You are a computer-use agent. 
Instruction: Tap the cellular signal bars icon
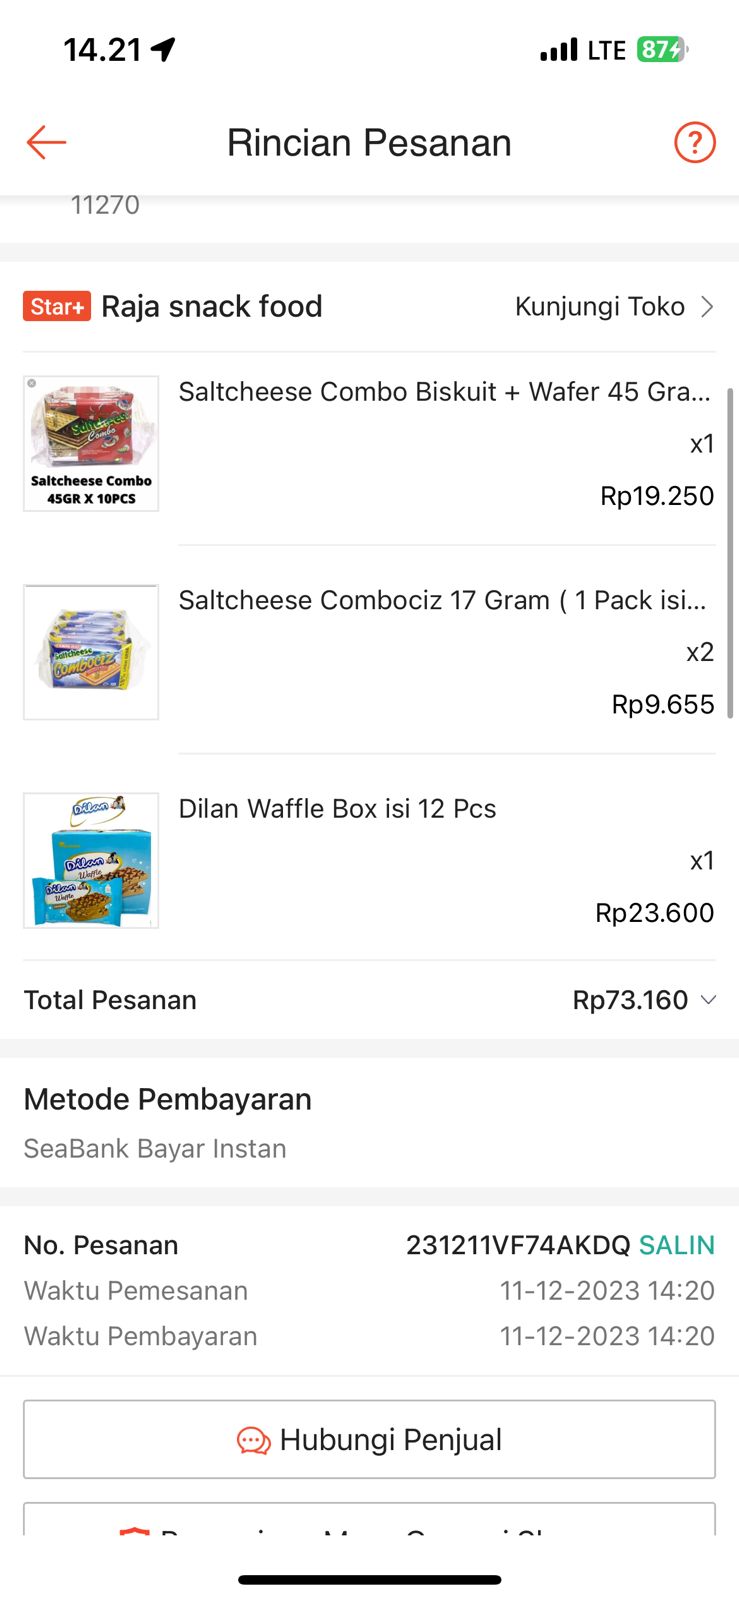[559, 50]
